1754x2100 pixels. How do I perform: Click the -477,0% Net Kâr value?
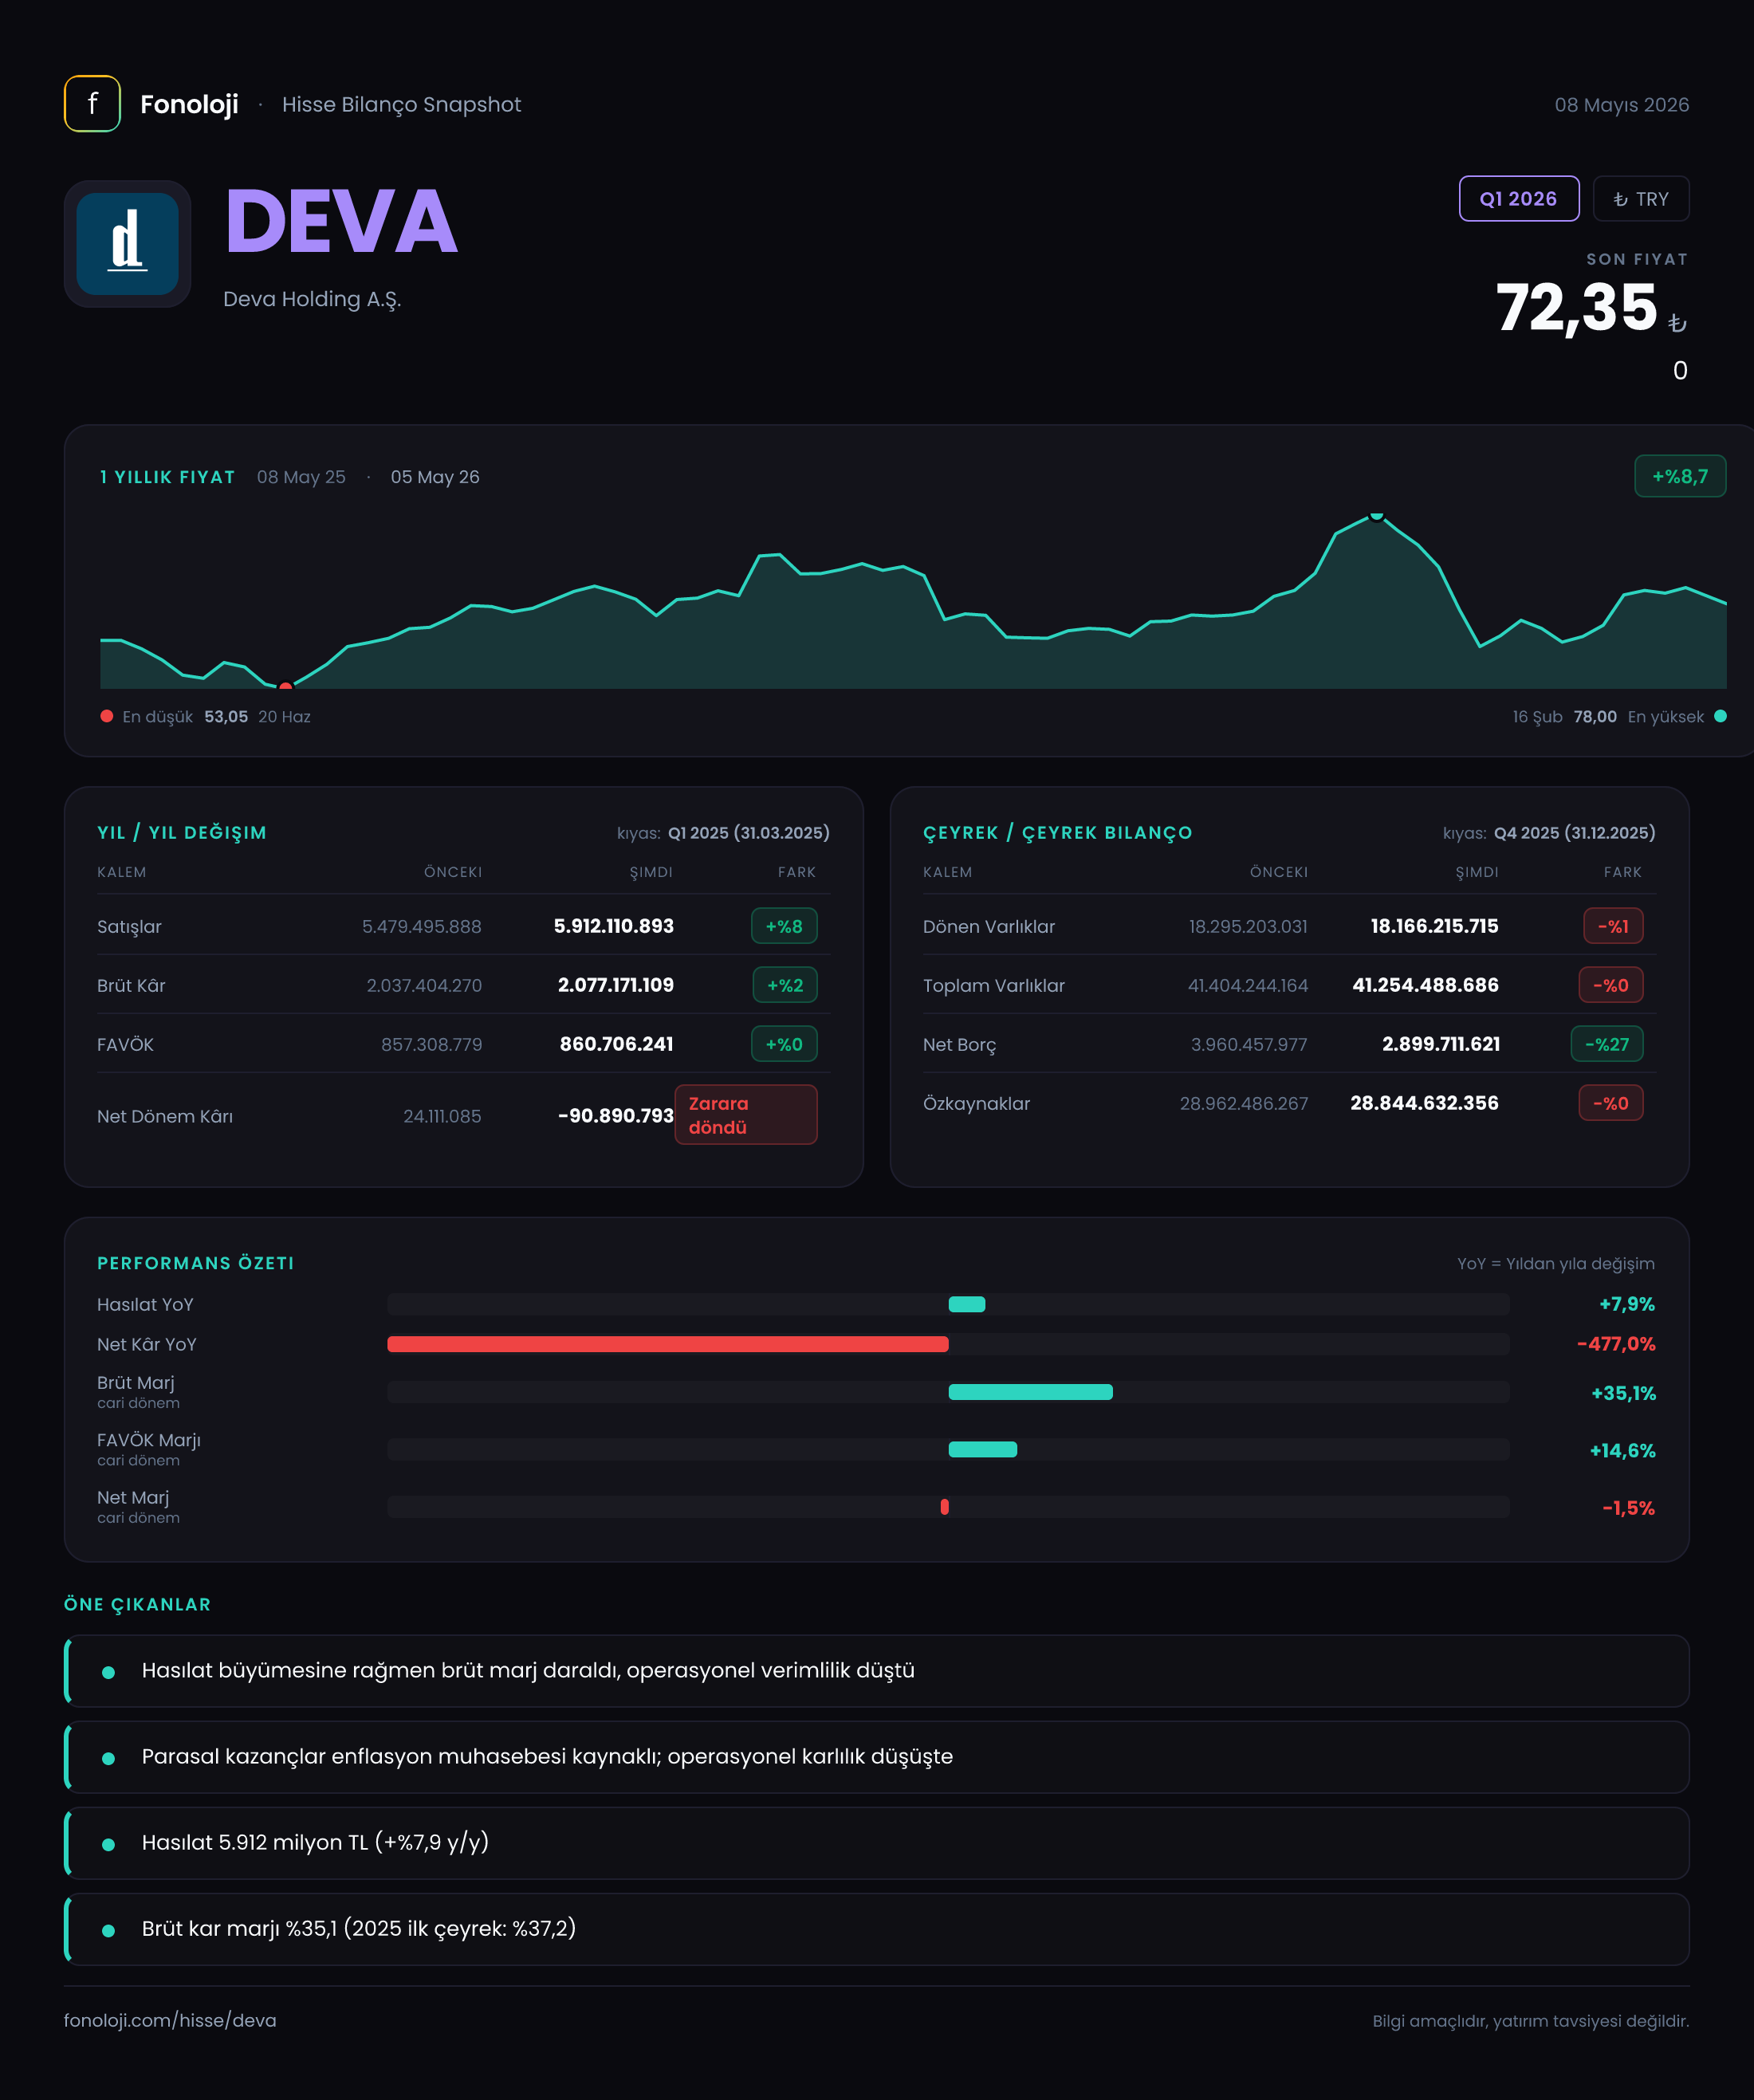pyautogui.click(x=1616, y=1344)
